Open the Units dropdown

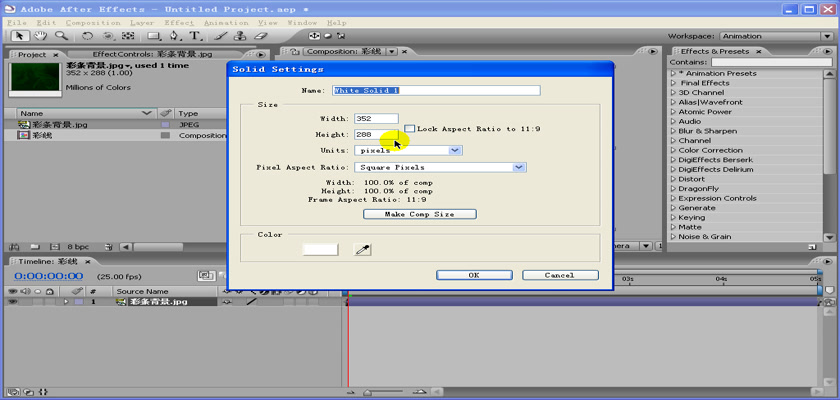point(455,150)
